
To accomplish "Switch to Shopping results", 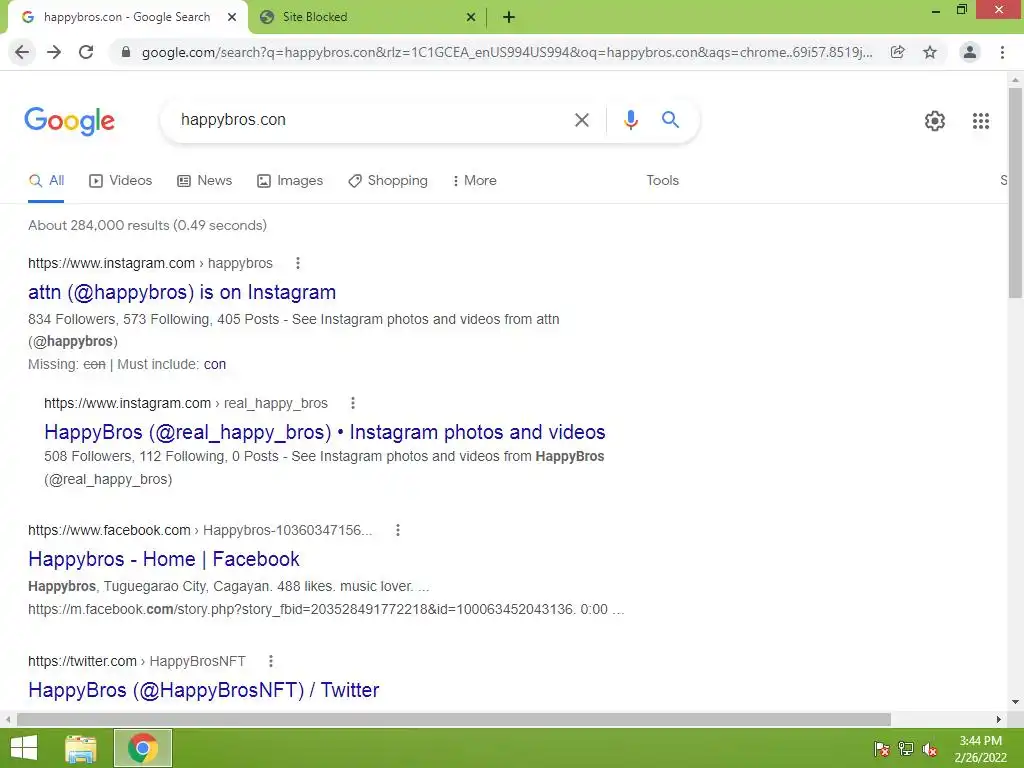I will point(388,181).
